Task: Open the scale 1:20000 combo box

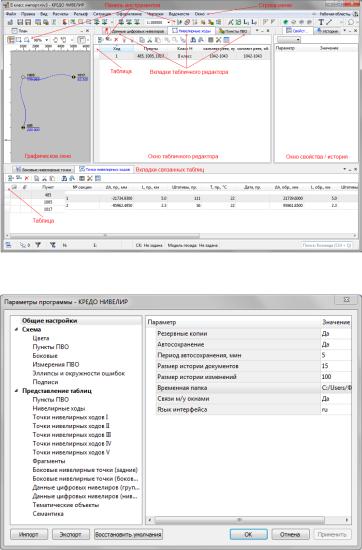Action: (158, 22)
